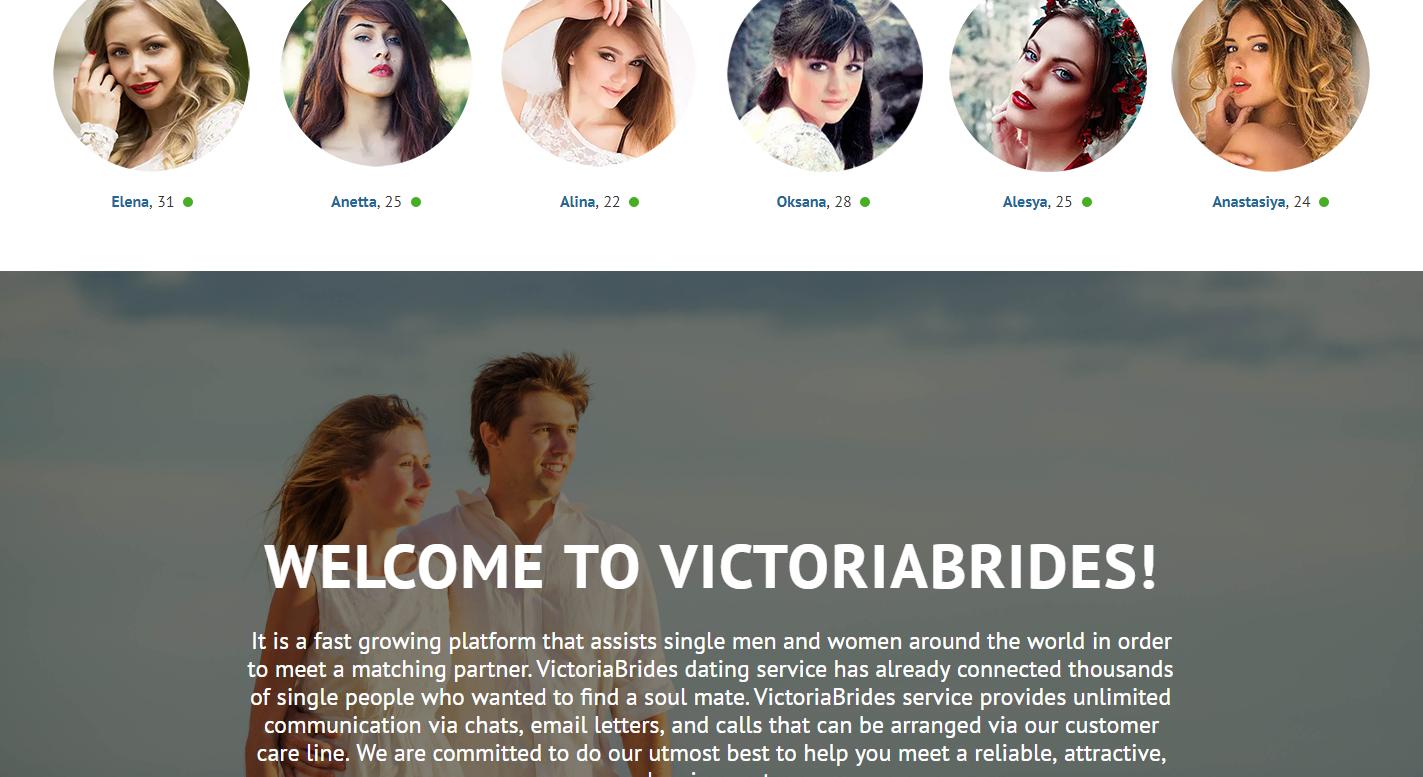1423x777 pixels.
Task: Click green online dot beside Anastasiya
Action: pos(1324,202)
